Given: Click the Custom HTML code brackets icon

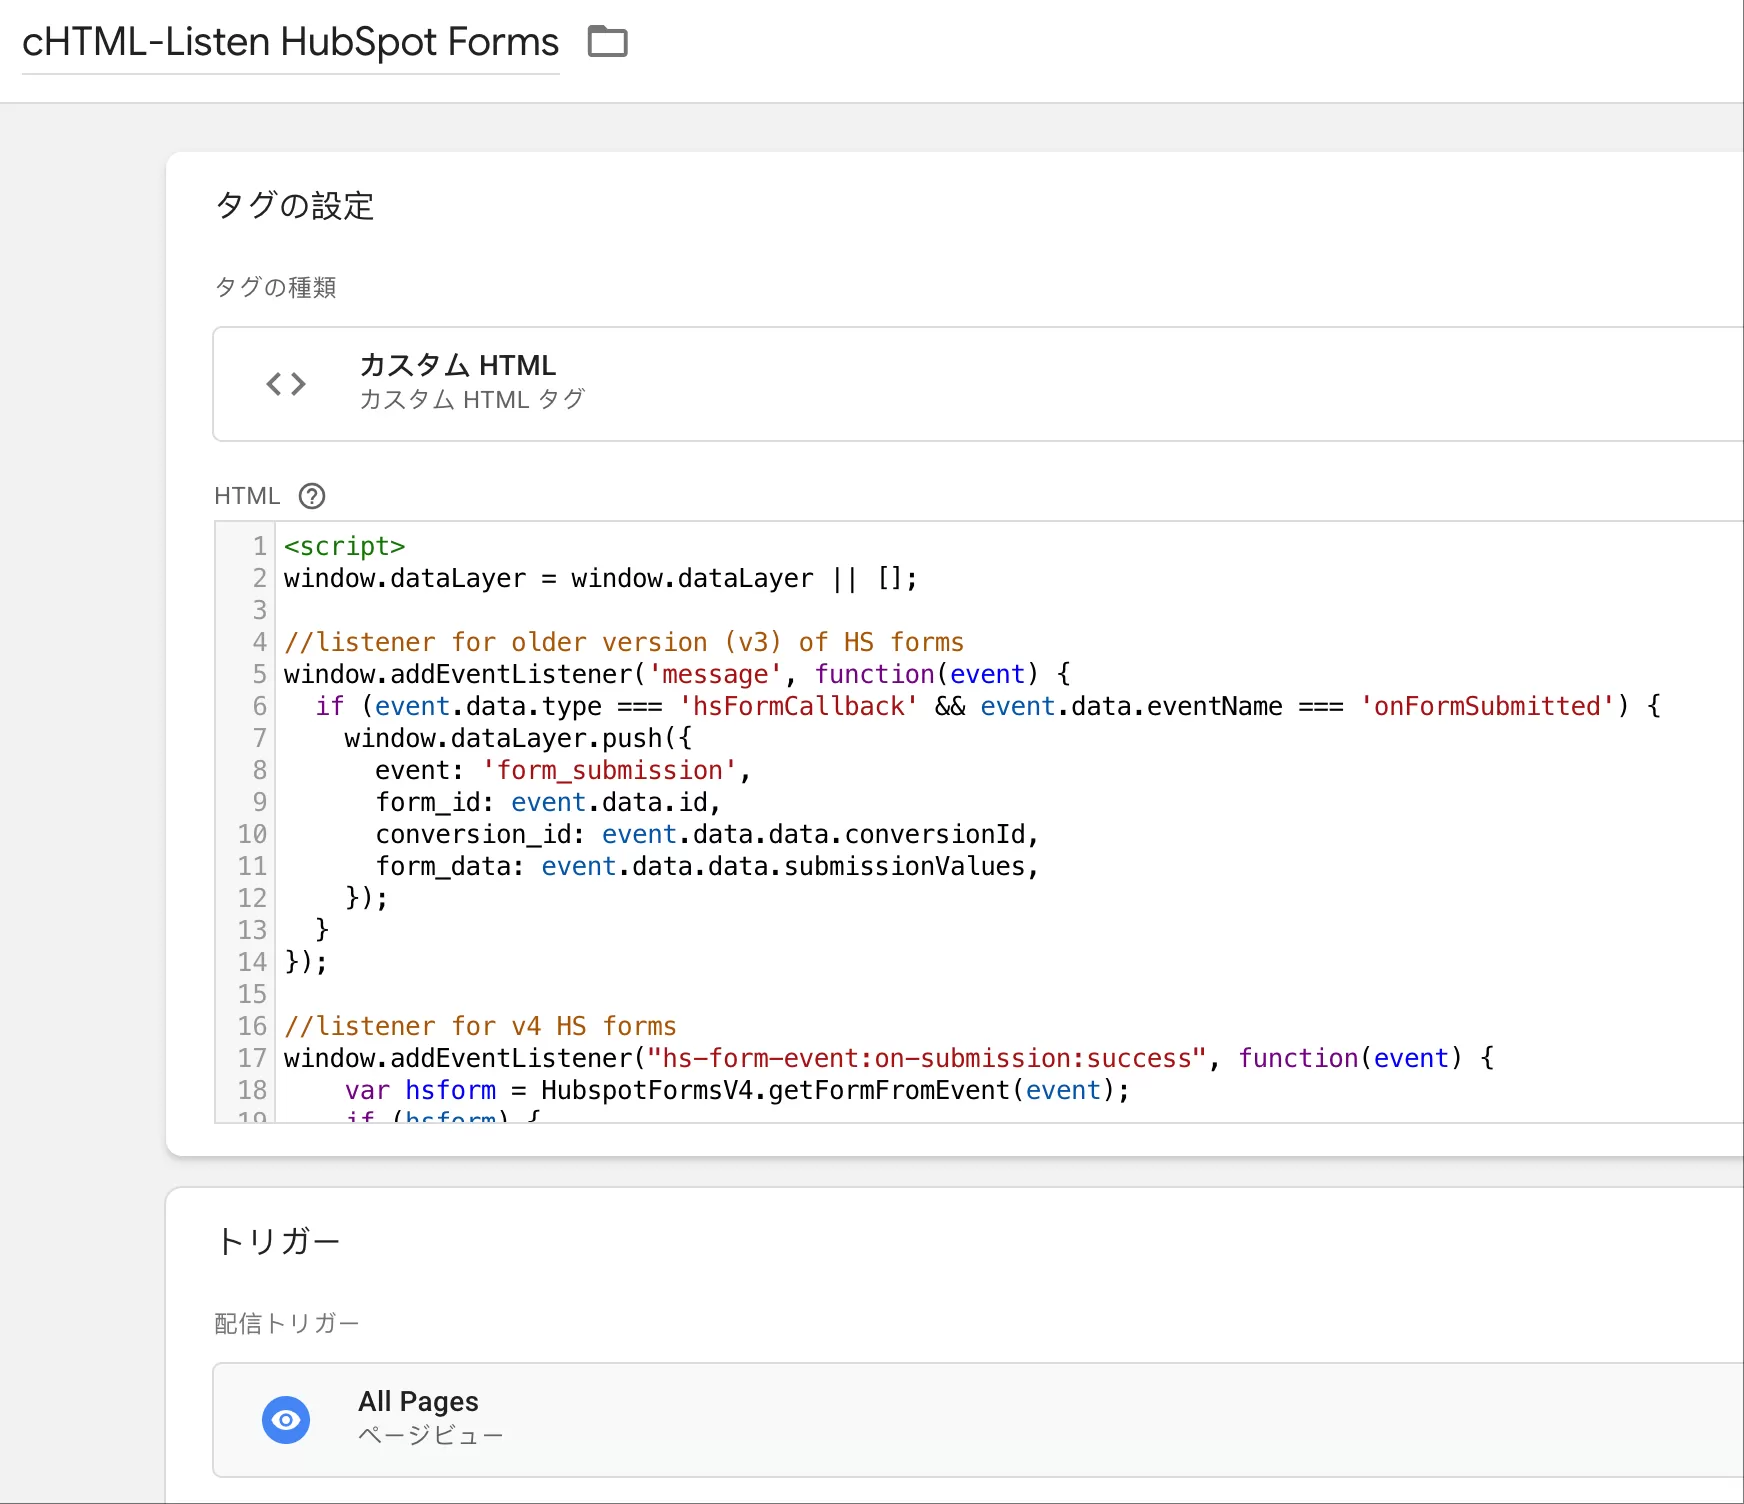Looking at the screenshot, I should coord(286,383).
